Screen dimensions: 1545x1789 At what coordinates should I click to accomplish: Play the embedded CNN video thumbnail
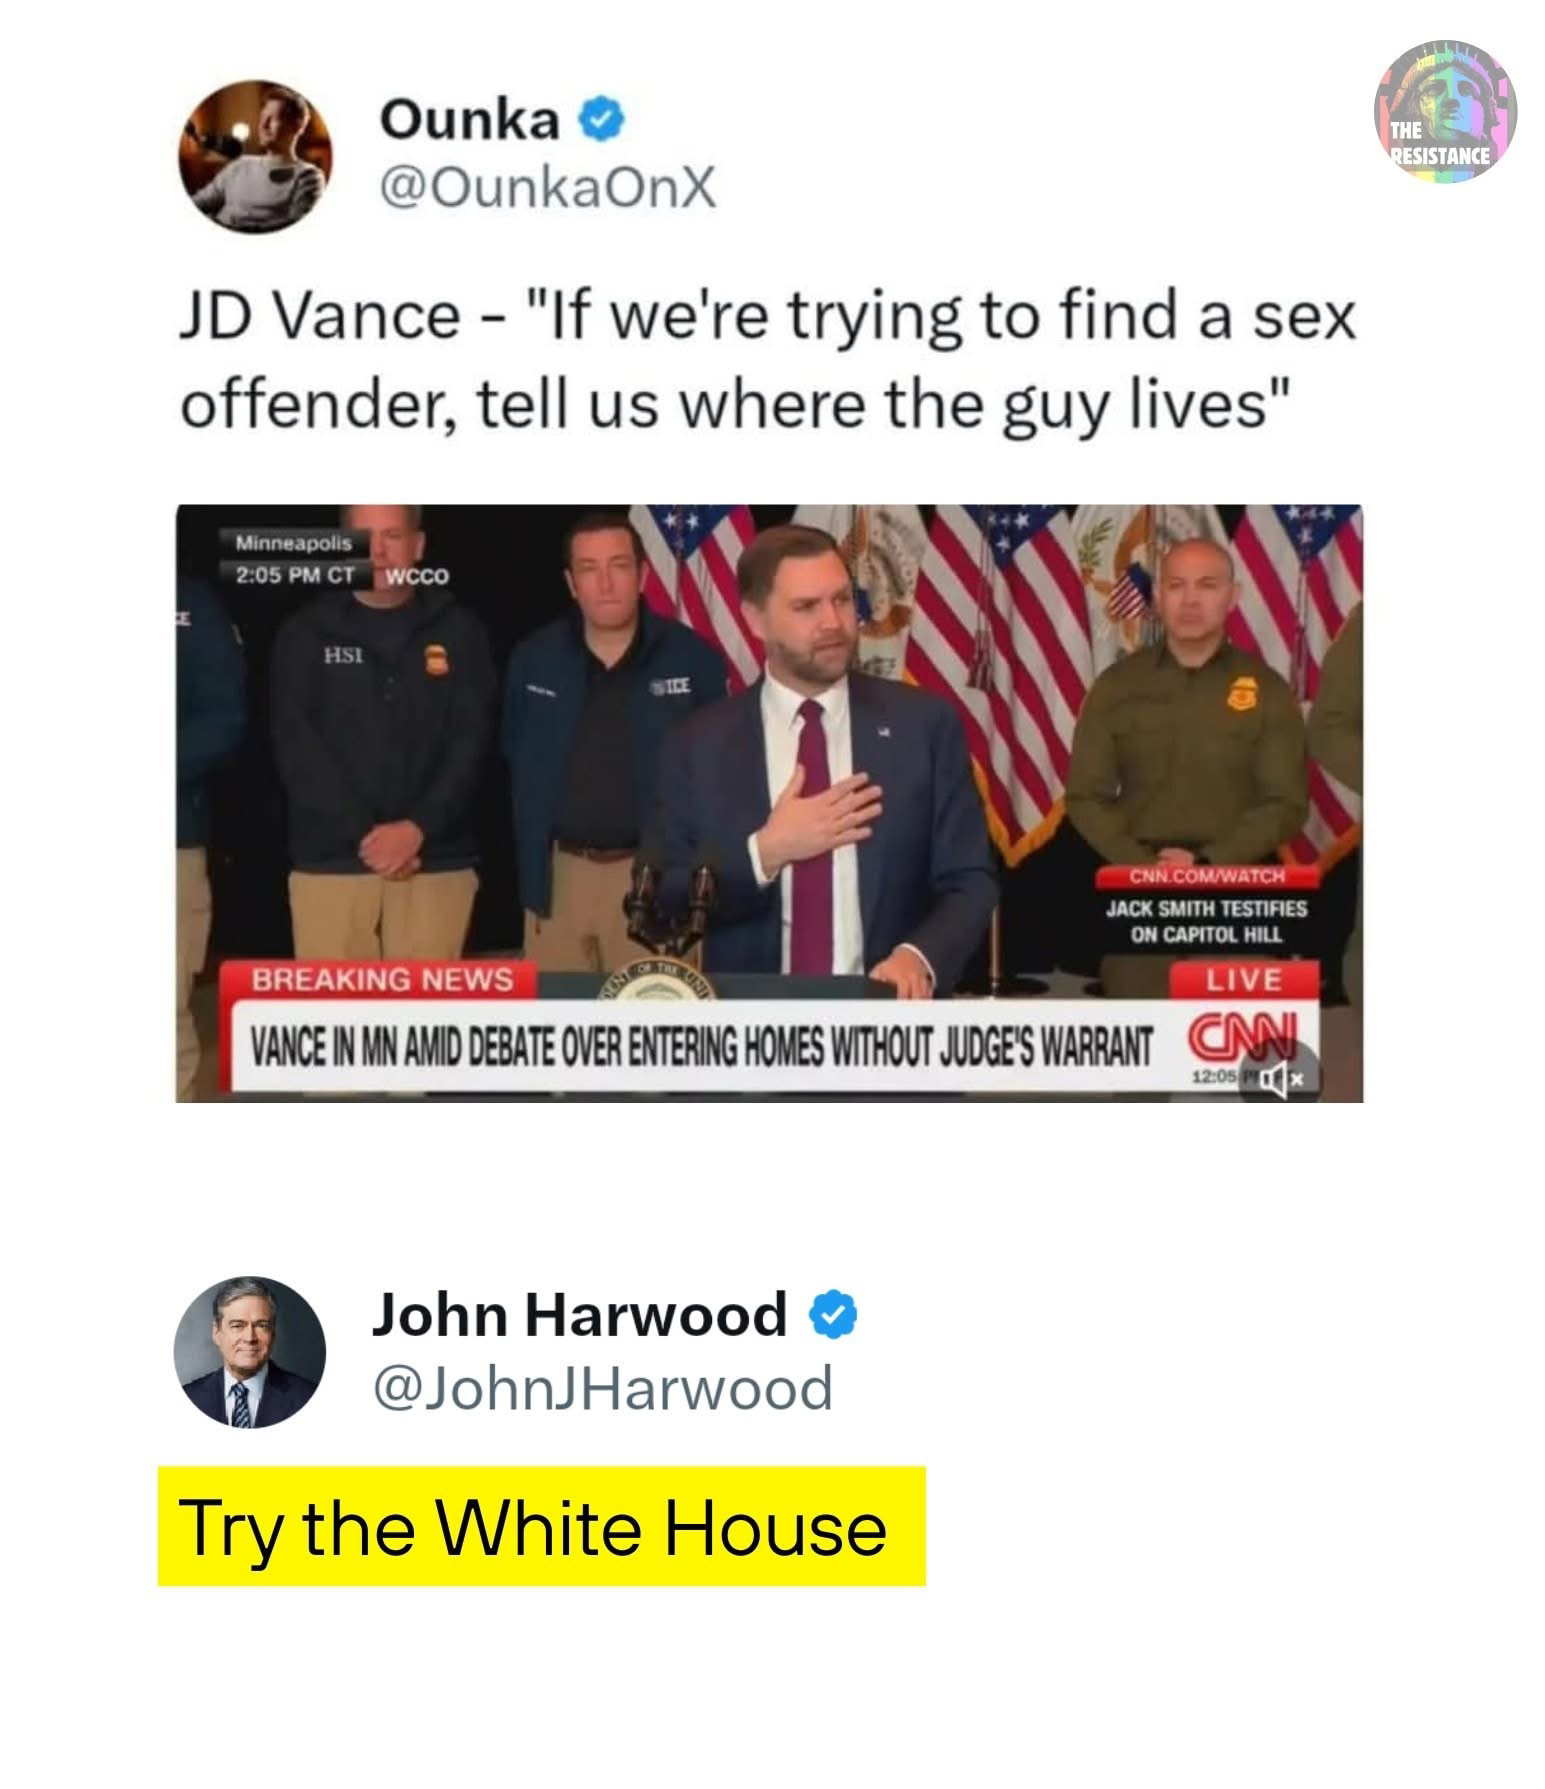click(x=769, y=803)
